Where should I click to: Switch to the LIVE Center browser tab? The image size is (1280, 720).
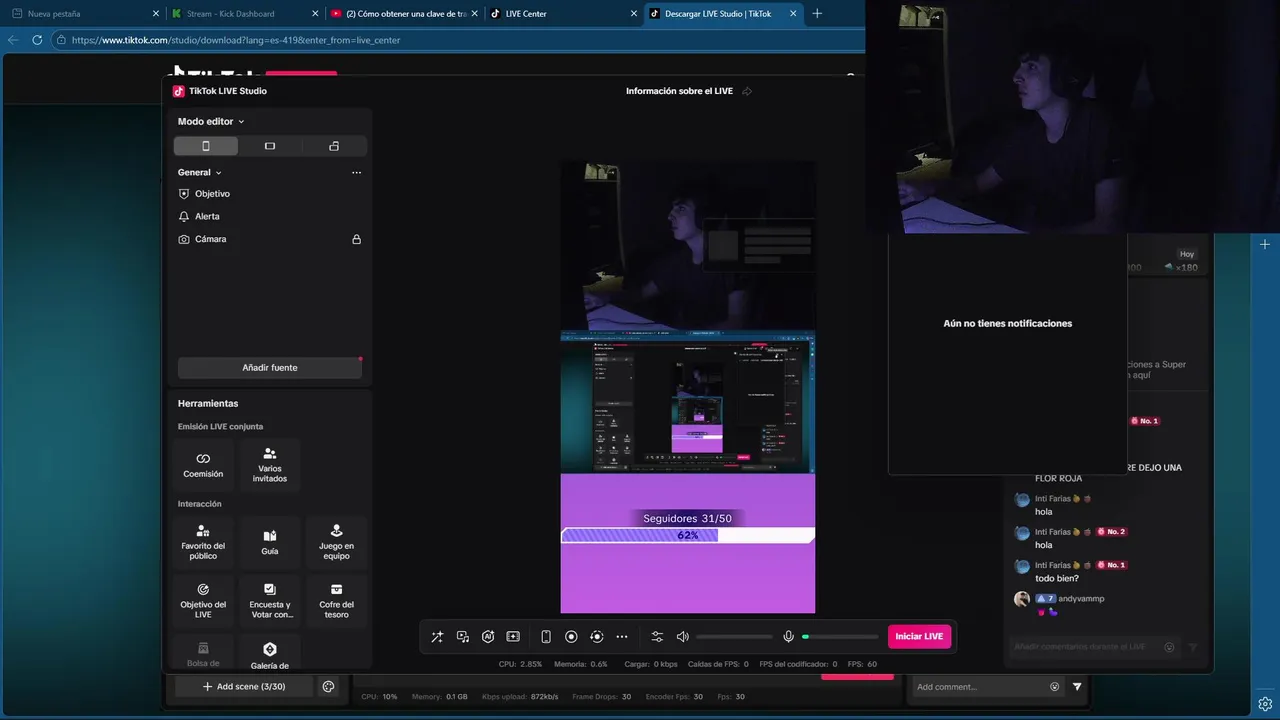564,14
